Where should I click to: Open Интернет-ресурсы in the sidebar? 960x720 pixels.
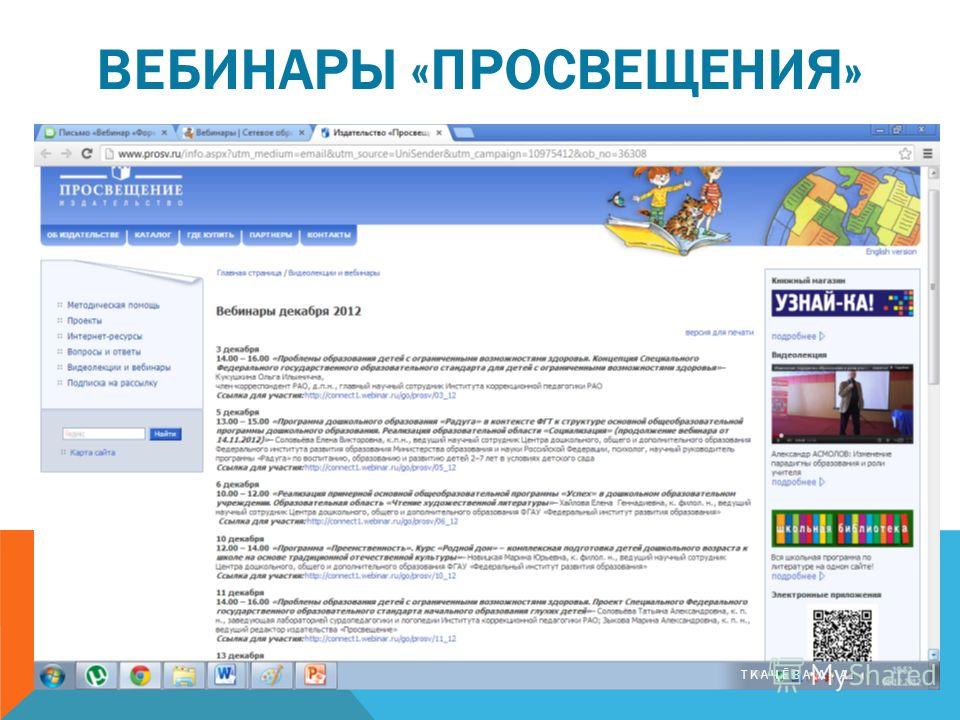click(x=105, y=336)
